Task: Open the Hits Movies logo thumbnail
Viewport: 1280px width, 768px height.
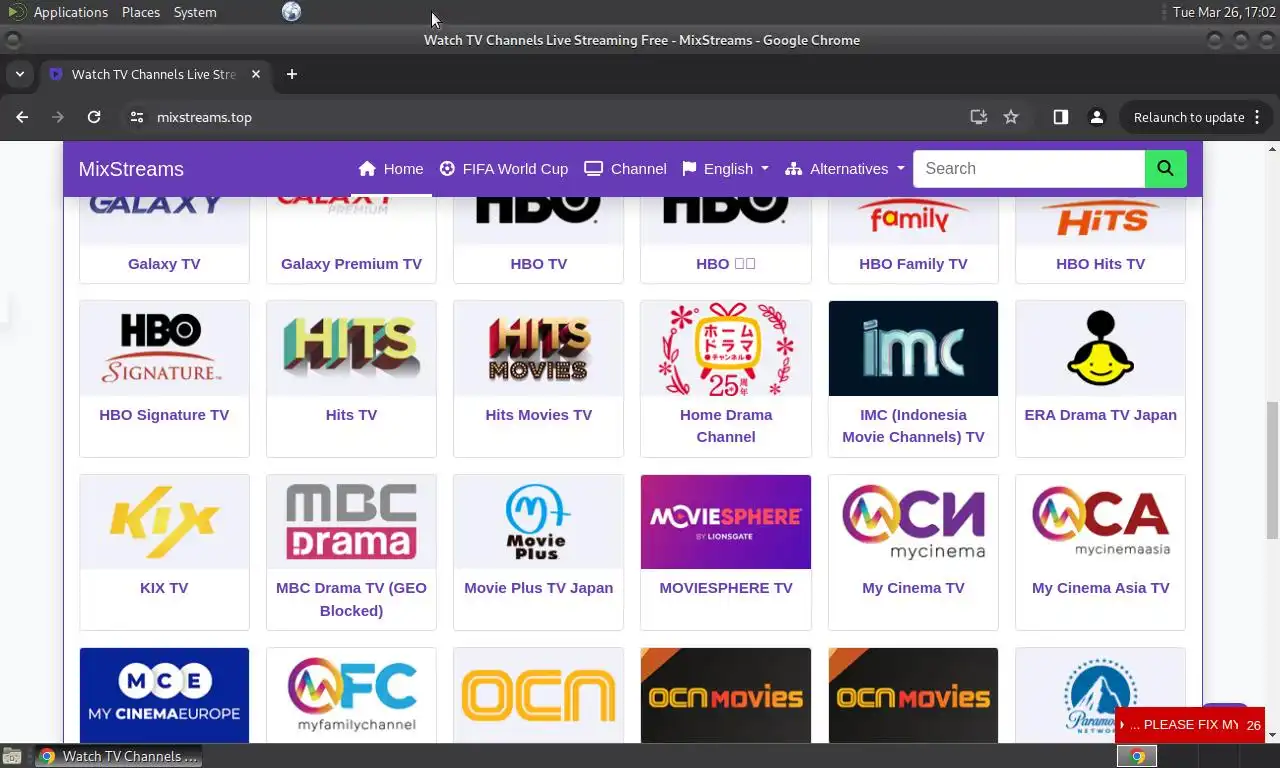Action: tap(538, 348)
